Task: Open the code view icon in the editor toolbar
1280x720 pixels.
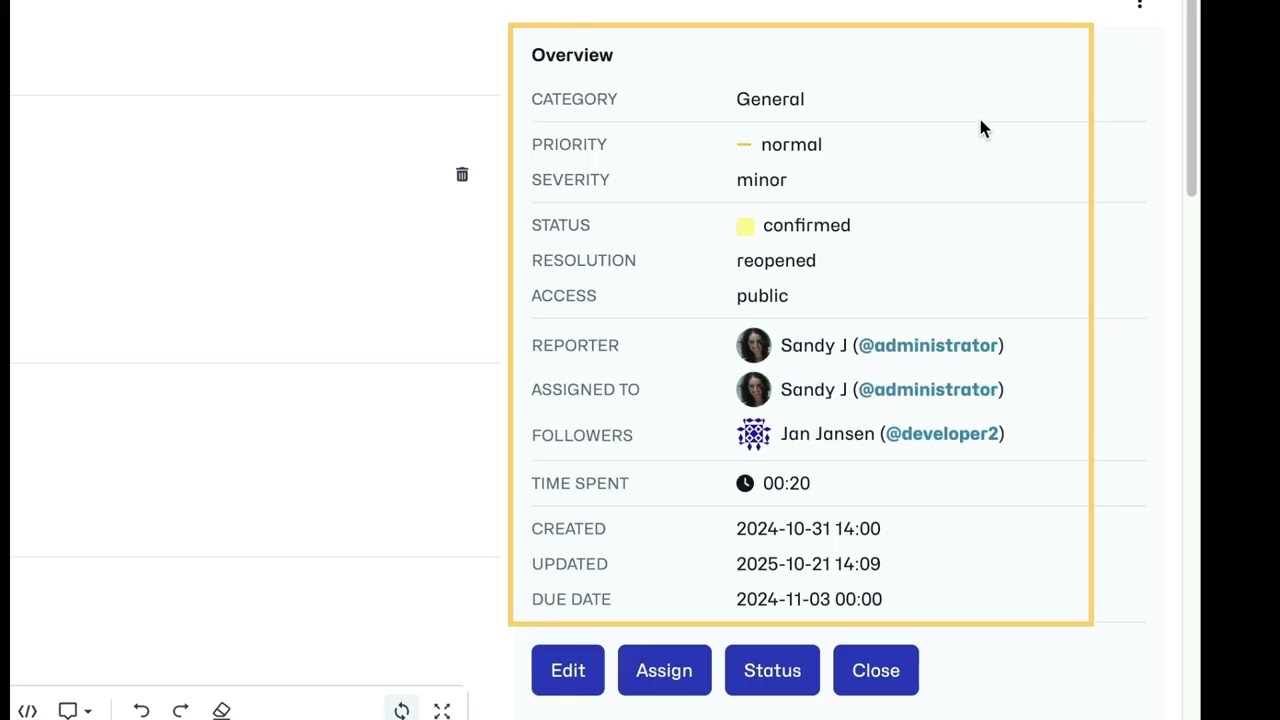Action: 27,711
